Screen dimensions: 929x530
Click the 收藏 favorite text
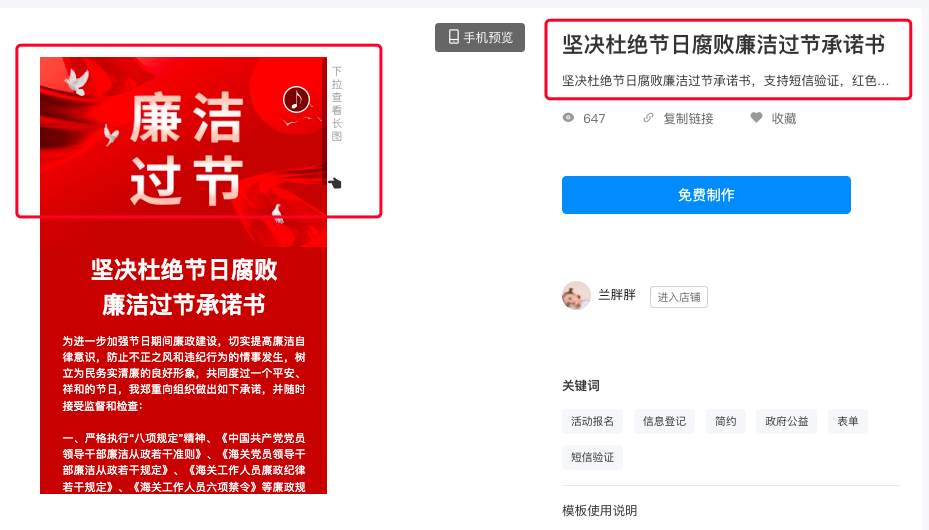click(x=783, y=118)
